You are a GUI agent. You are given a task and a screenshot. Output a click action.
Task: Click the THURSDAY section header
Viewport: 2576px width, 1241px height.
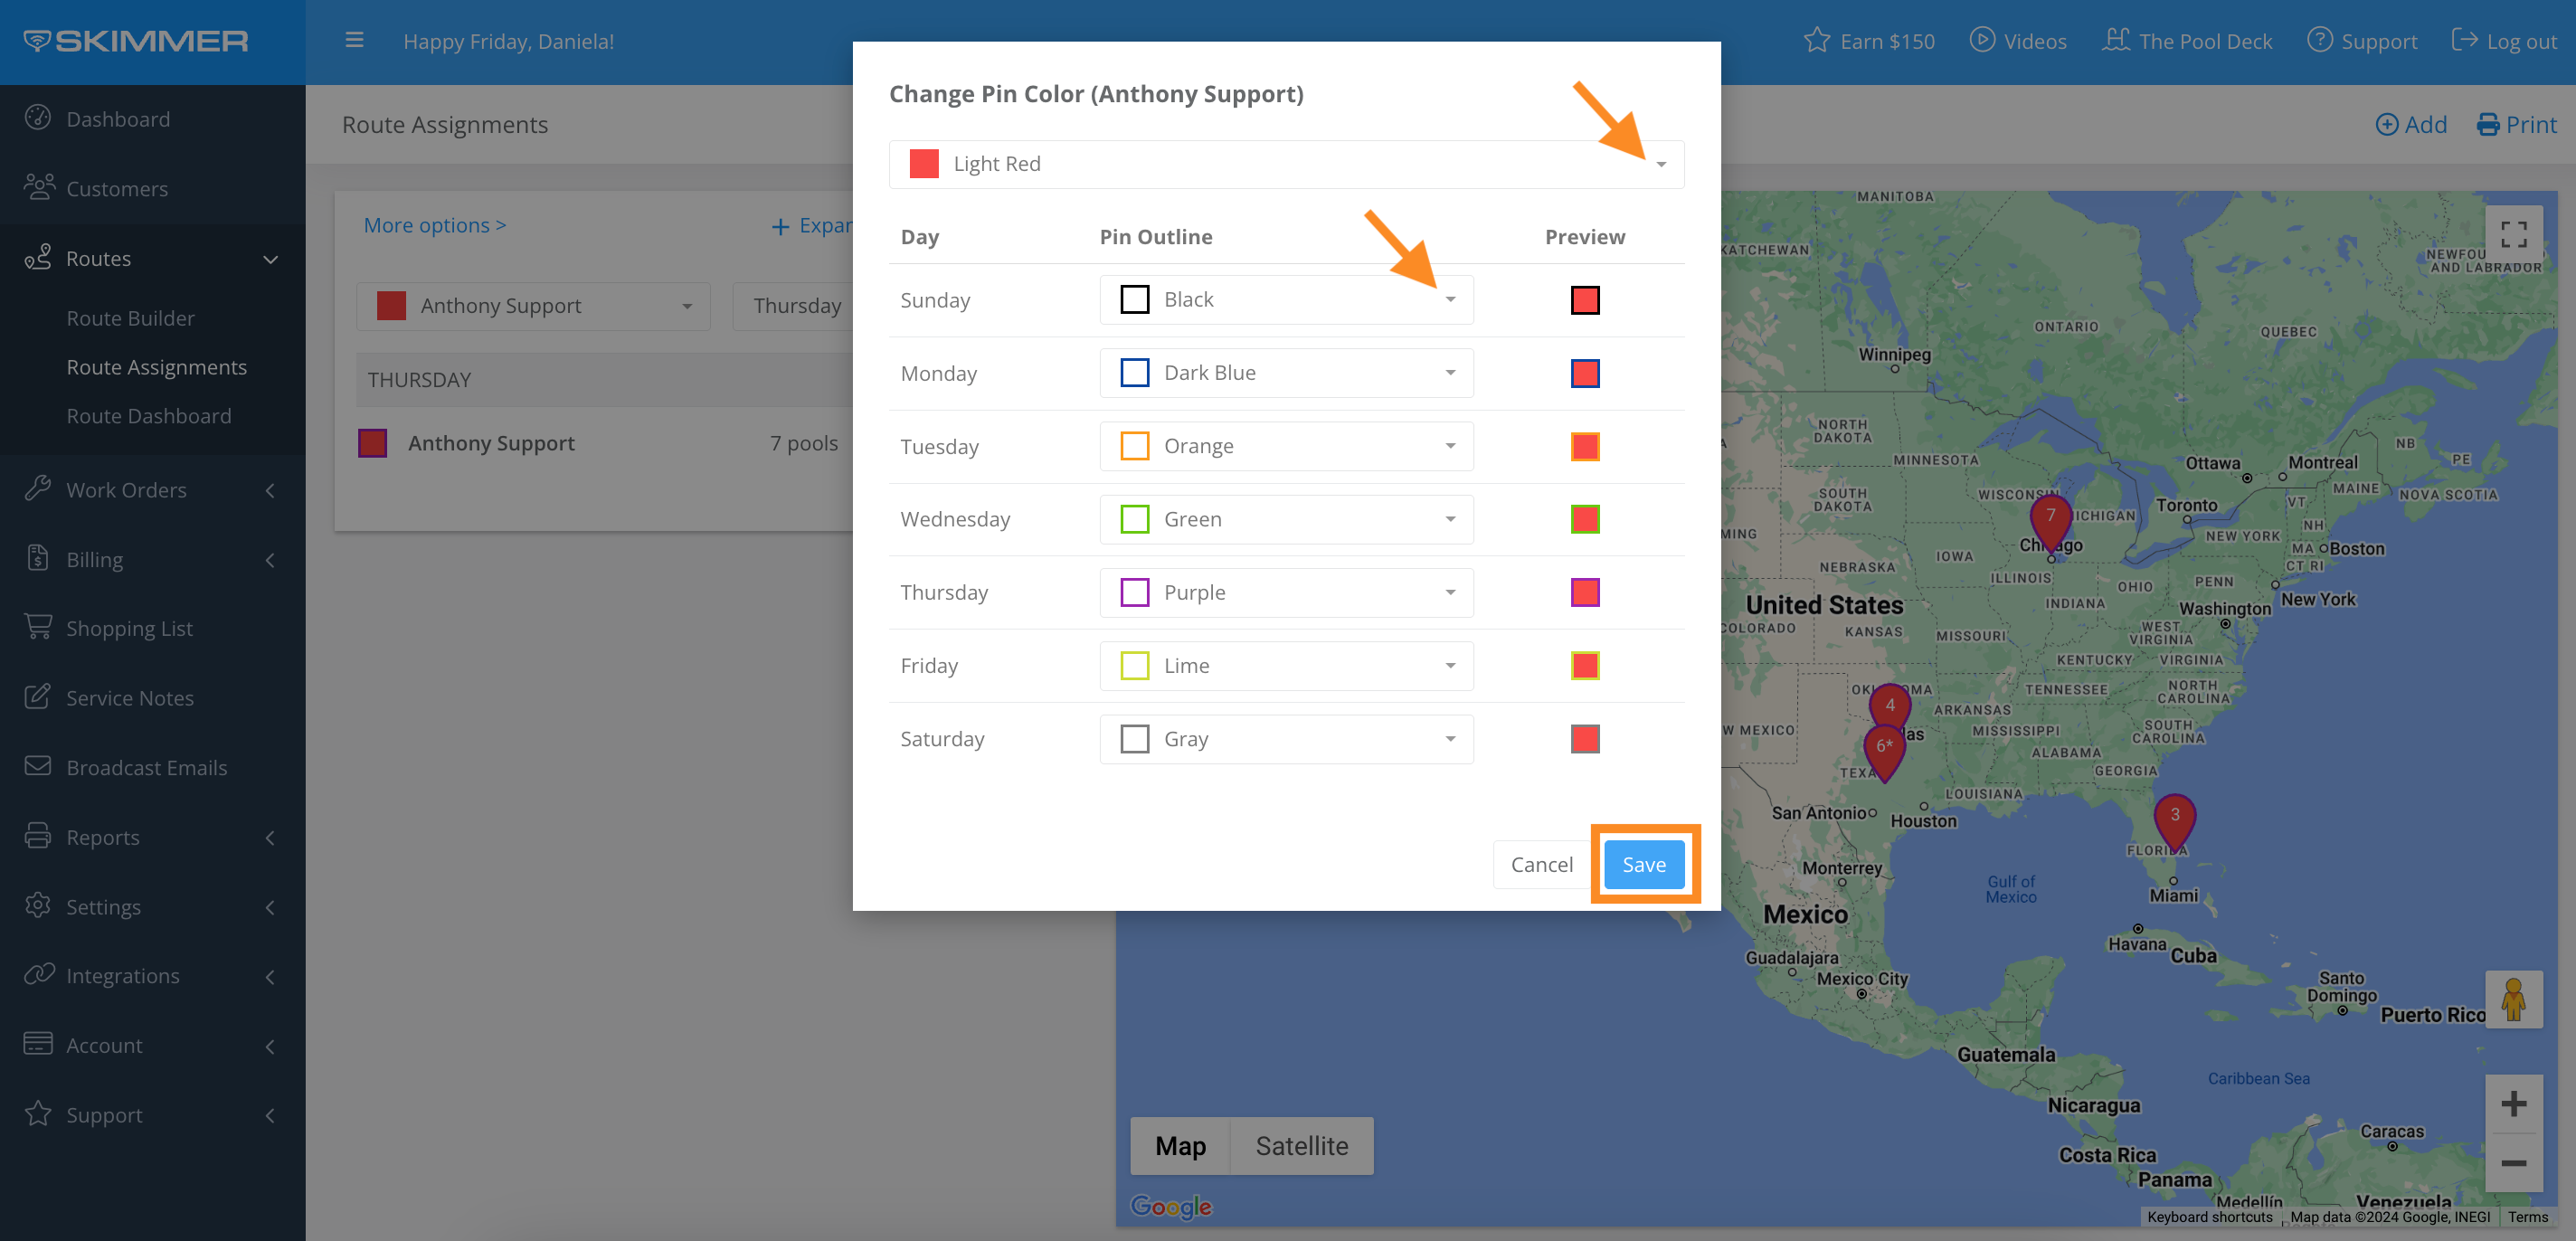604,379
